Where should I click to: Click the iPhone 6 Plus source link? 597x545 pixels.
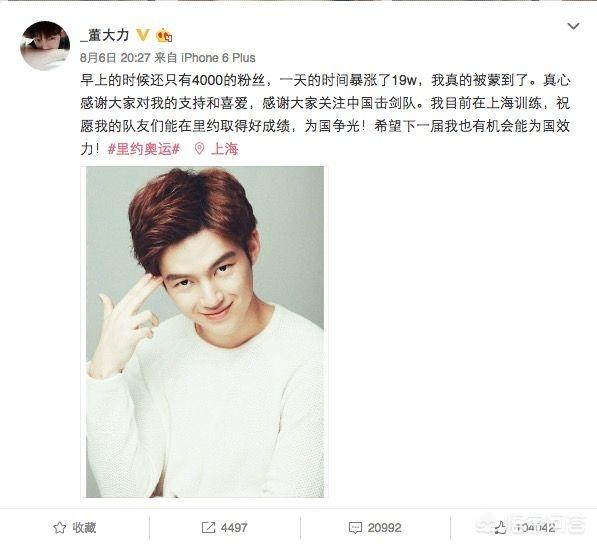[x=218, y=58]
